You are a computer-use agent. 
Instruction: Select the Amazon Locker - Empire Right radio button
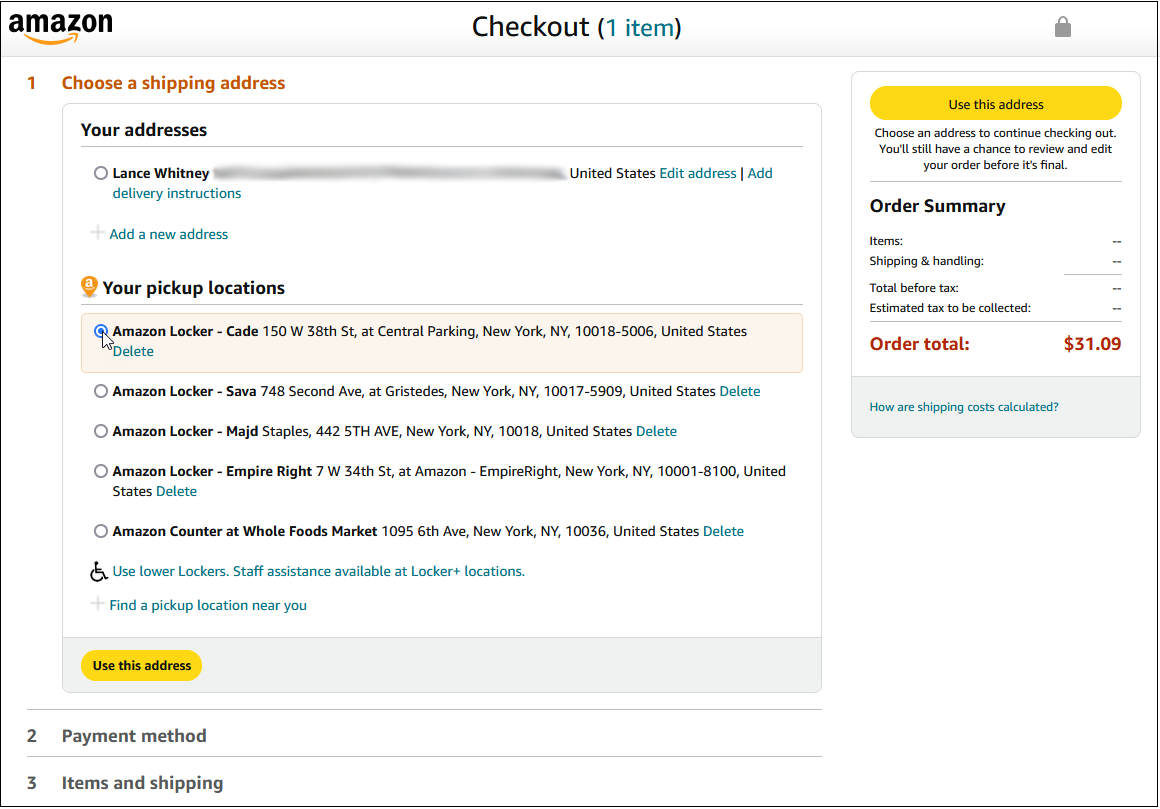coord(101,471)
